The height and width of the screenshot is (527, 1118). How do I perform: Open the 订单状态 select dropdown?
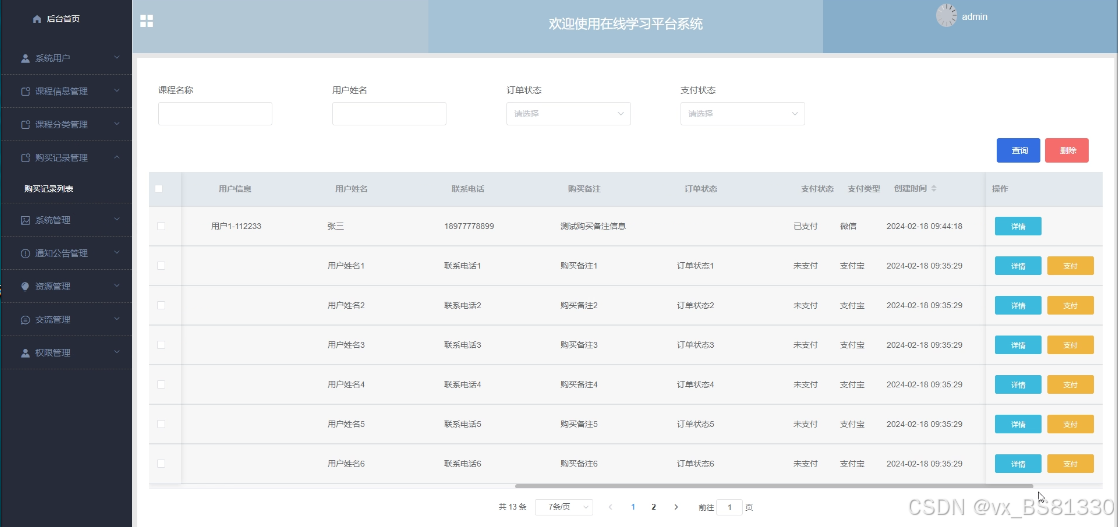[568, 114]
